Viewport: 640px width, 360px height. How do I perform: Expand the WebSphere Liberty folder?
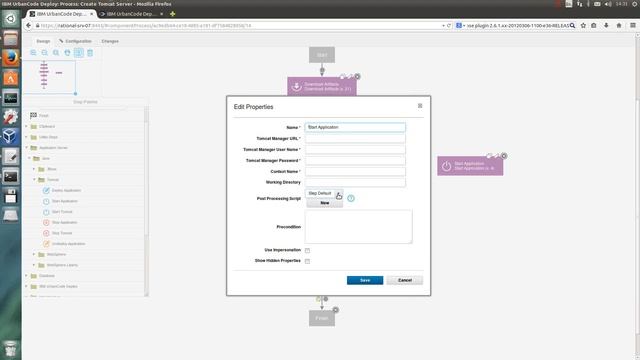(x=34, y=265)
